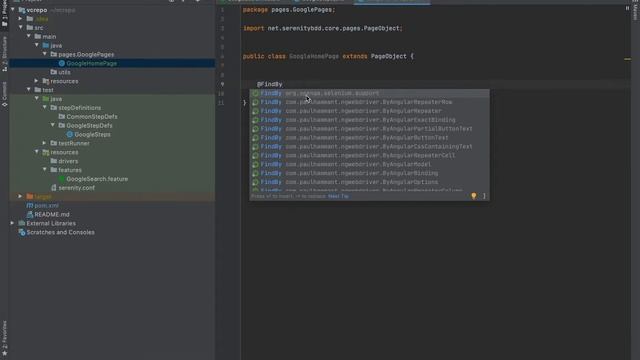This screenshot has width=640, height=360.
Task: Click the Scratches and Consoles icon
Action: [x=22, y=232]
